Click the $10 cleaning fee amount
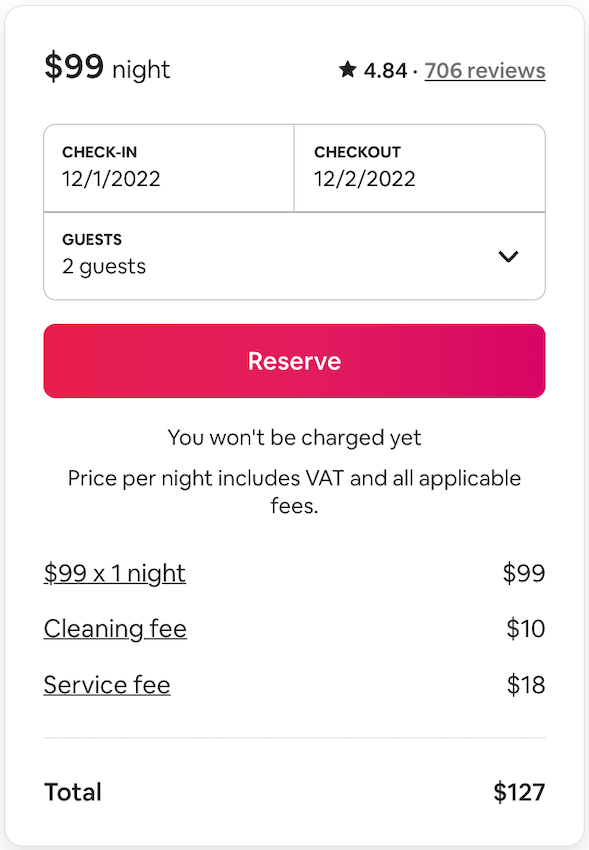Viewport: 589px width, 850px height. (526, 629)
